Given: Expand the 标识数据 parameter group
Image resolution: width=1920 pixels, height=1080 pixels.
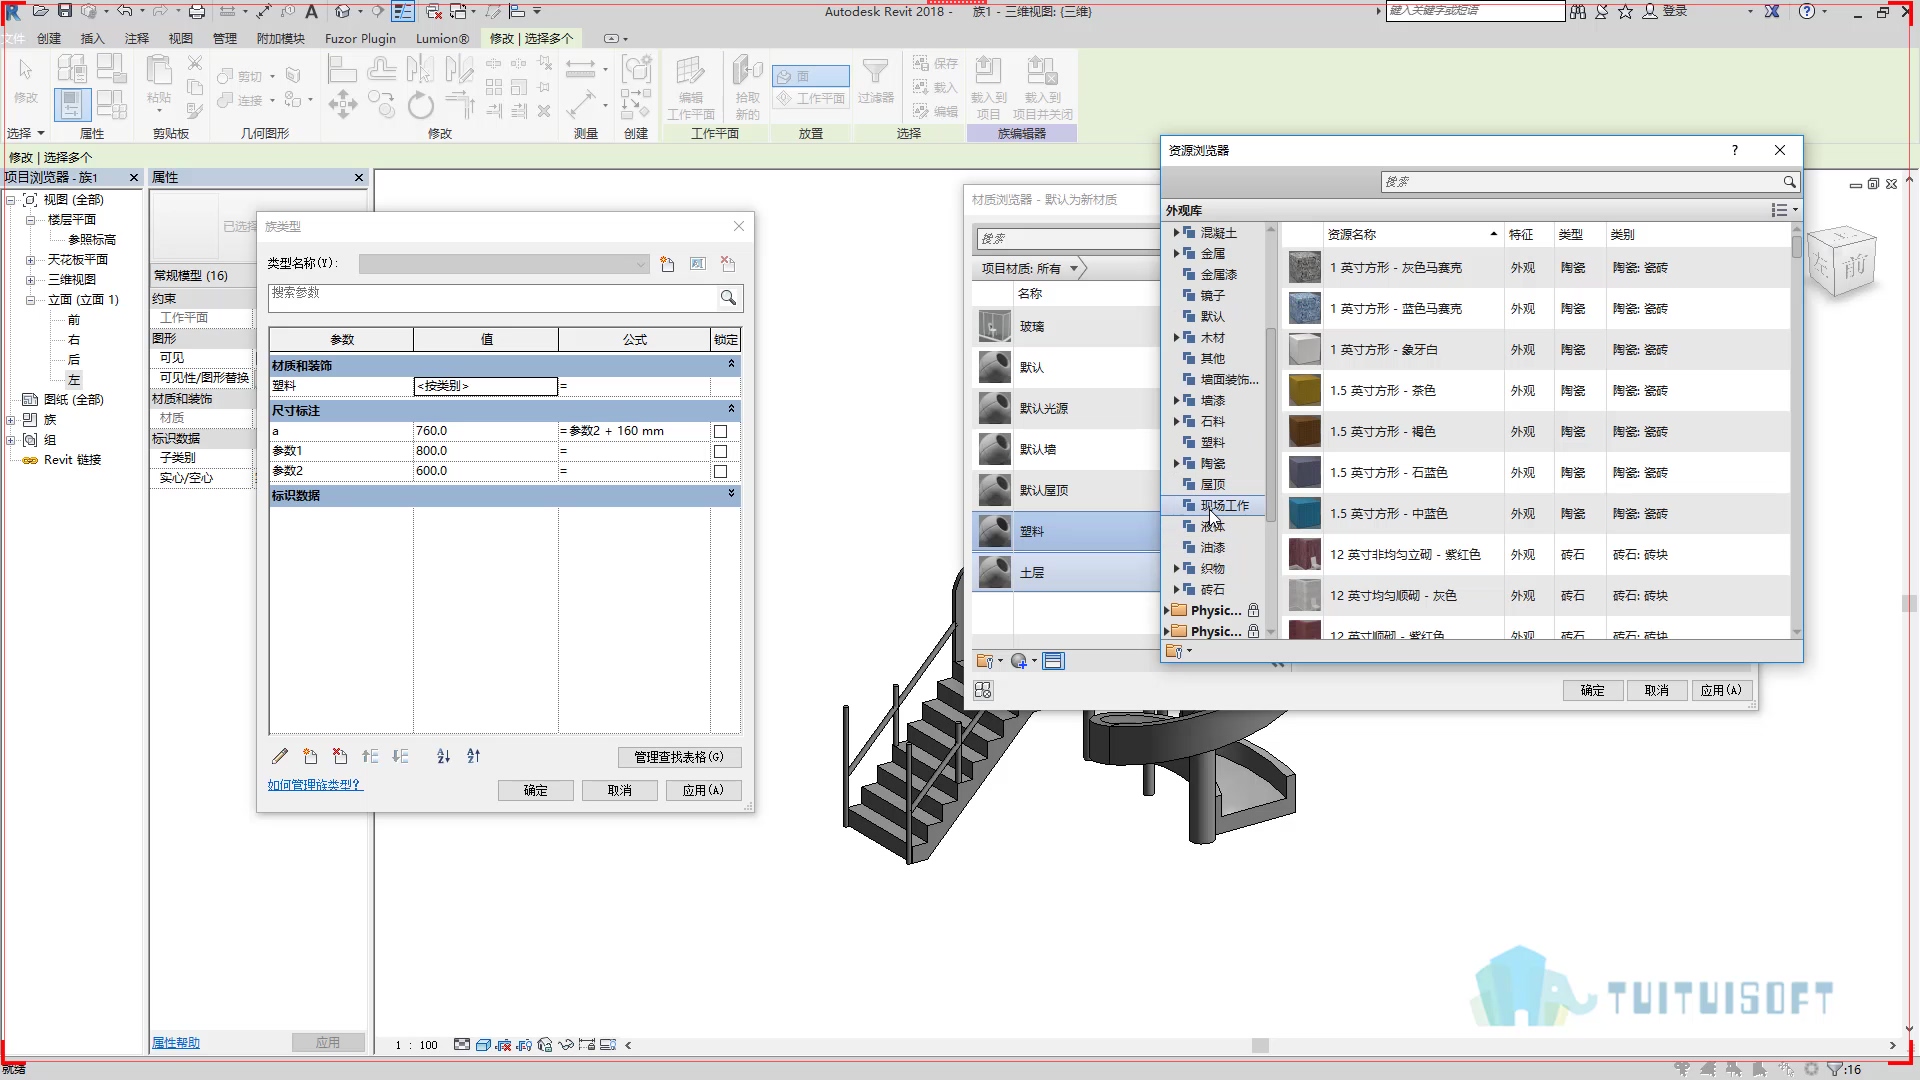Looking at the screenshot, I should (x=731, y=494).
